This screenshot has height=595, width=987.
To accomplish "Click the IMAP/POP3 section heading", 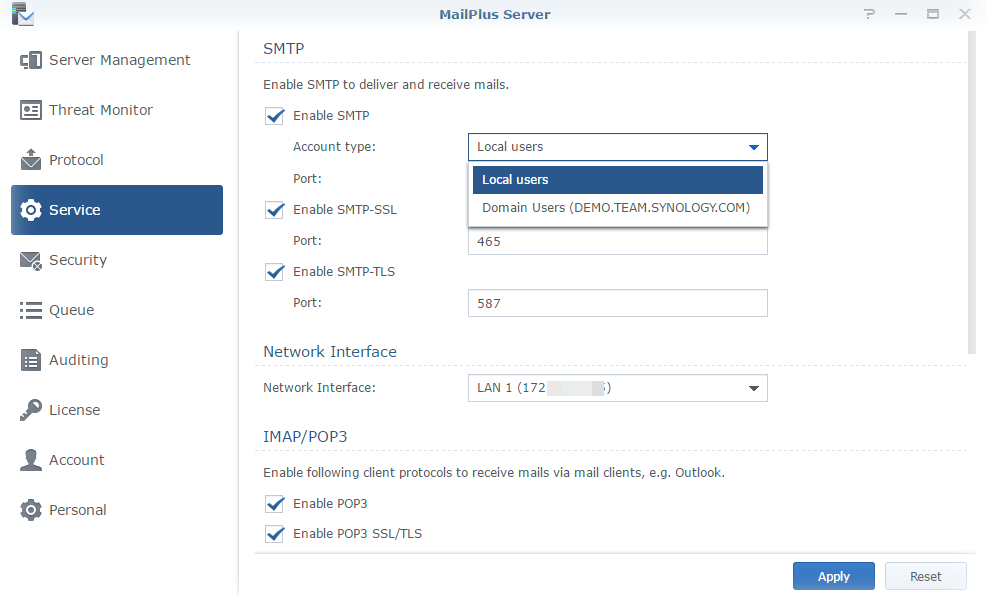I will [305, 436].
